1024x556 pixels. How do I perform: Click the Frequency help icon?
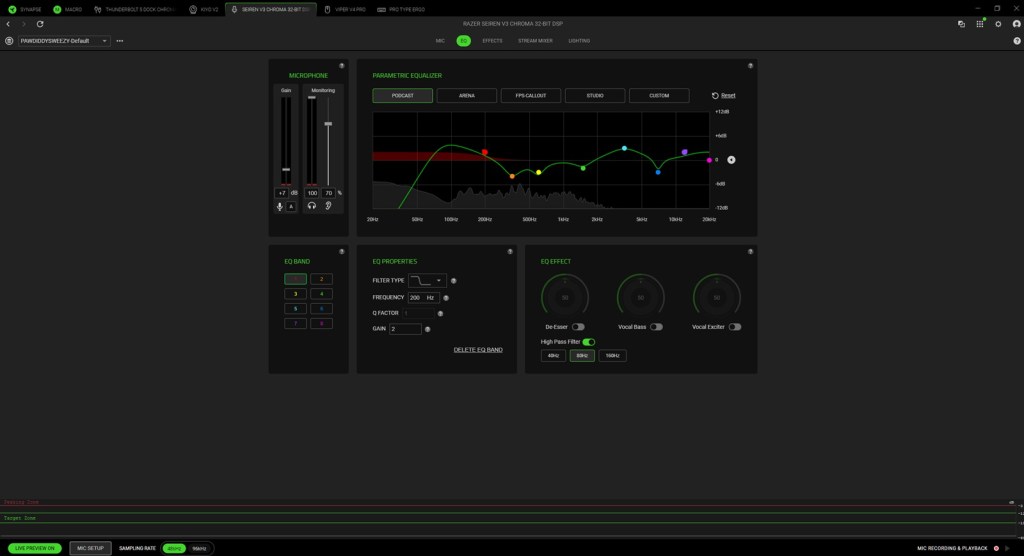pos(446,298)
